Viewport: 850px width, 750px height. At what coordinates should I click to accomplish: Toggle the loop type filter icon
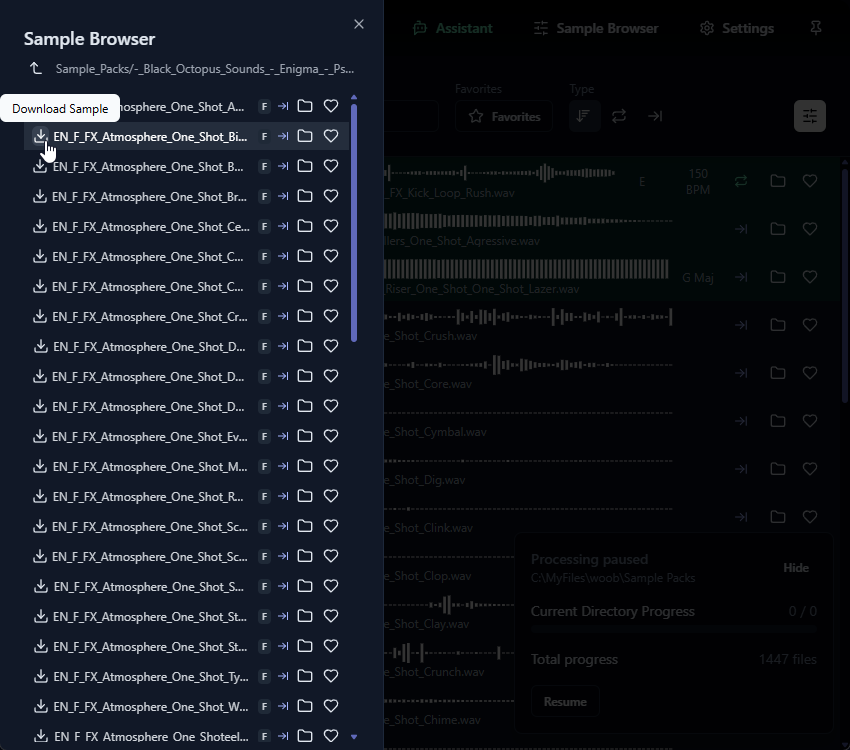click(619, 116)
